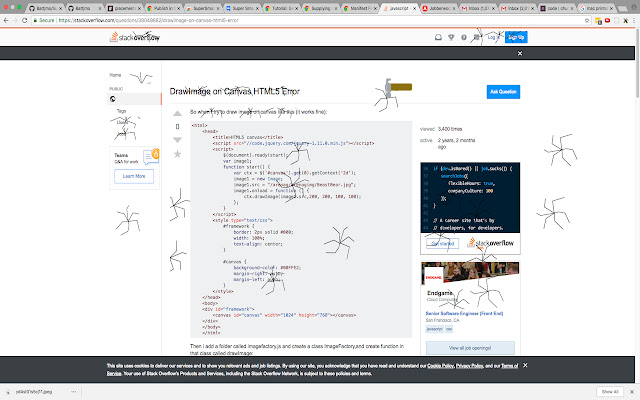
Task: Click the Sign Up button
Action: pyautogui.click(x=516, y=37)
